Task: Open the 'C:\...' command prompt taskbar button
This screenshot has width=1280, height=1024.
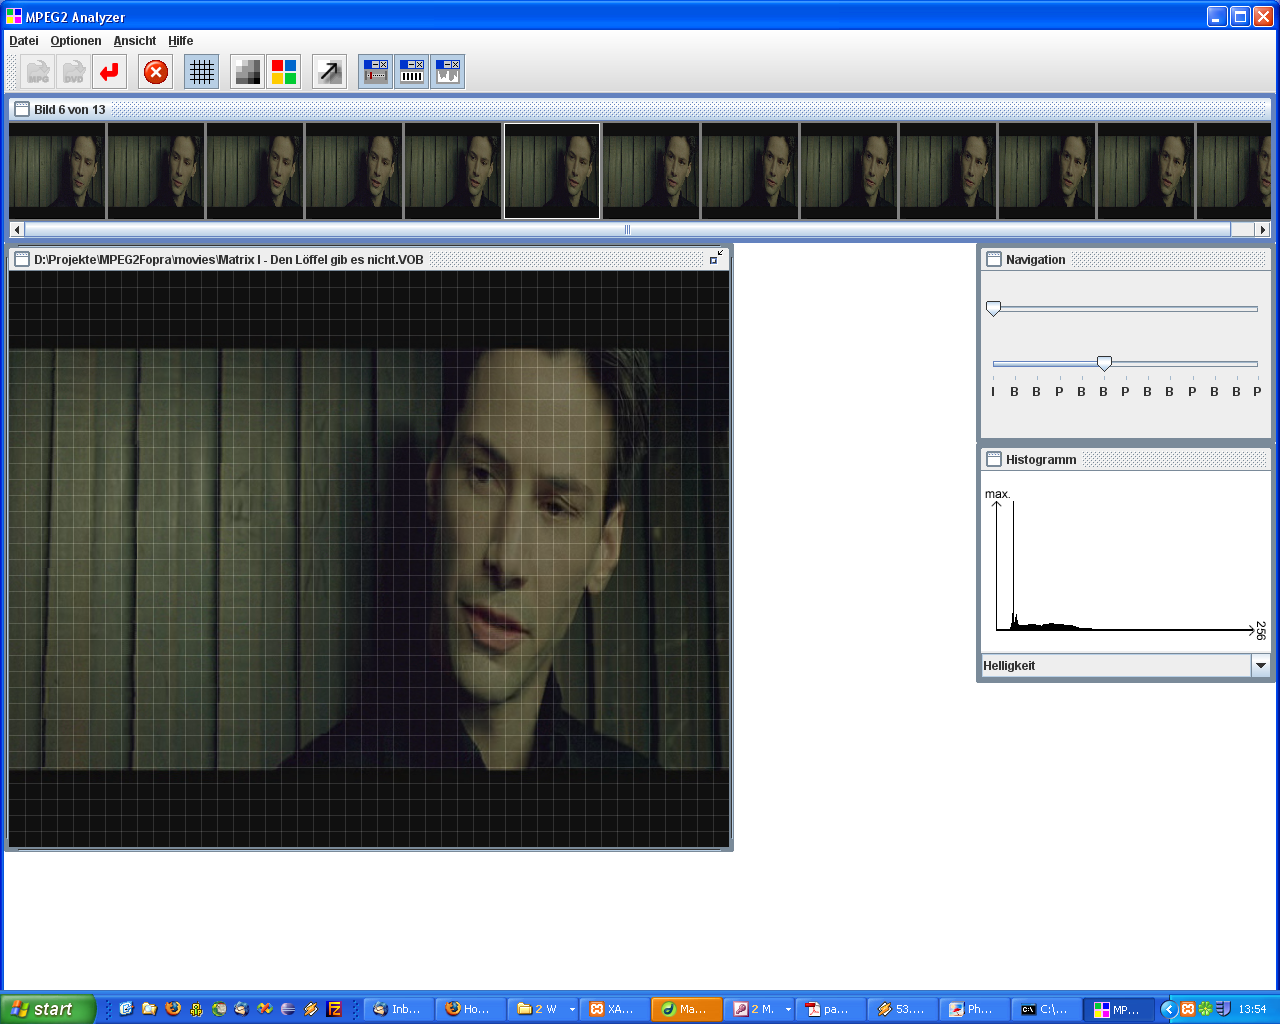Action: coord(1047,1009)
